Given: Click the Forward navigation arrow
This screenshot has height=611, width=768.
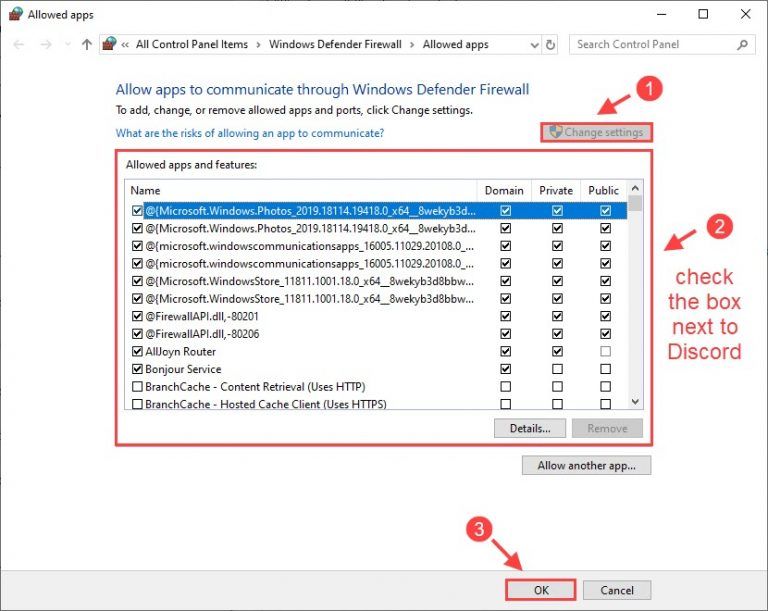Looking at the screenshot, I should [45, 45].
